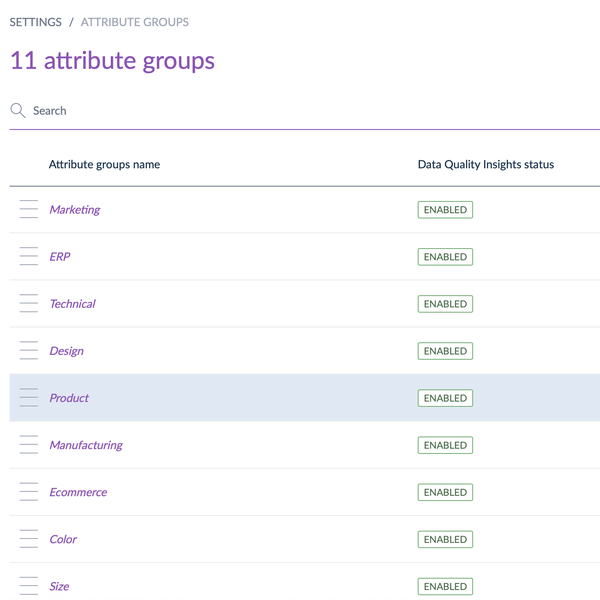Click the Design row drag handle
This screenshot has height=600, width=600.
(29, 351)
